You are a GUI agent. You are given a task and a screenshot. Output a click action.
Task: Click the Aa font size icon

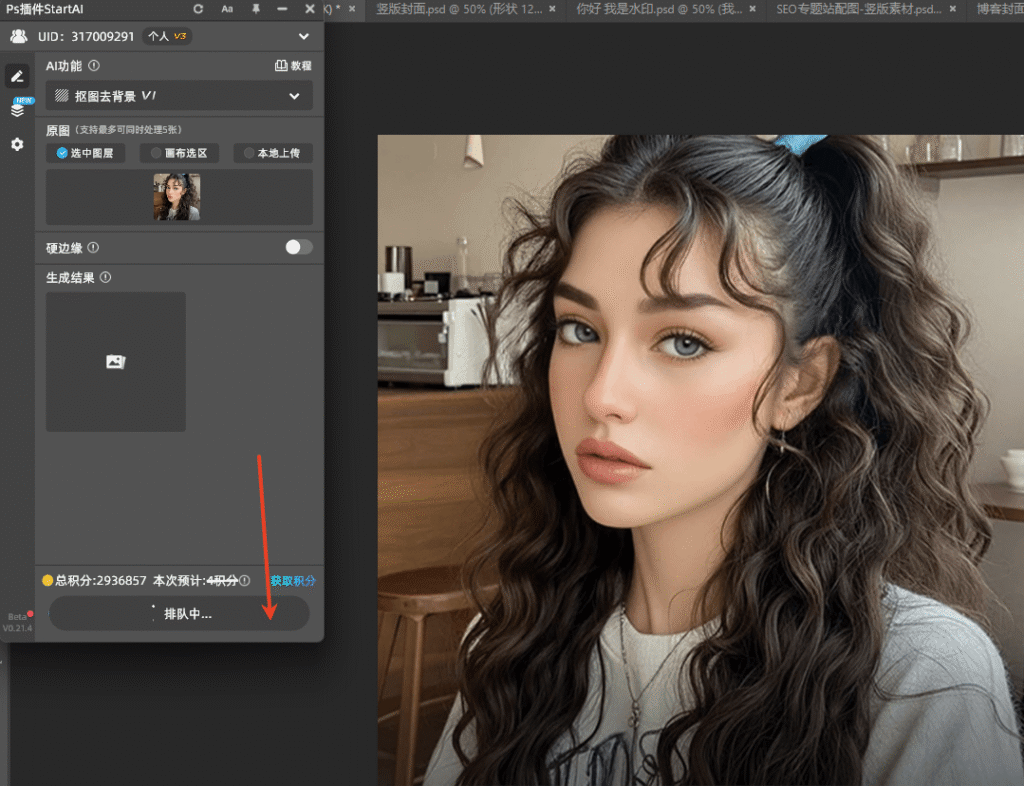click(x=227, y=9)
